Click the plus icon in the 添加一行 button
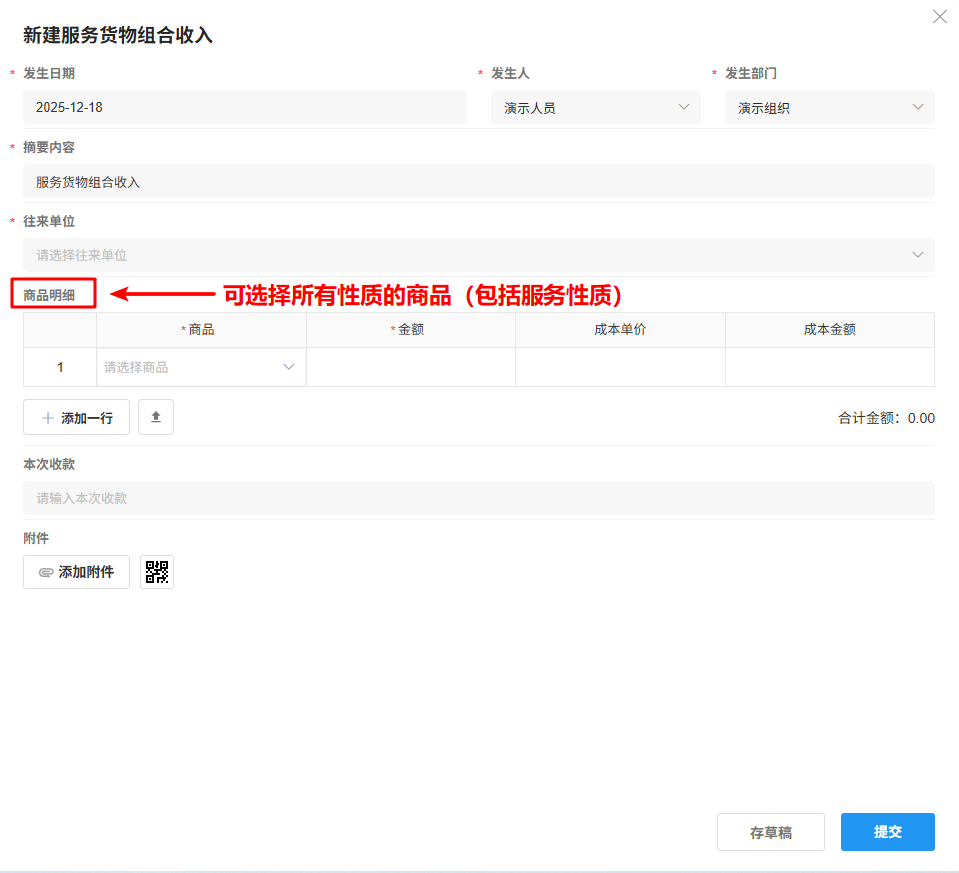This screenshot has width=959, height=873. pos(50,417)
